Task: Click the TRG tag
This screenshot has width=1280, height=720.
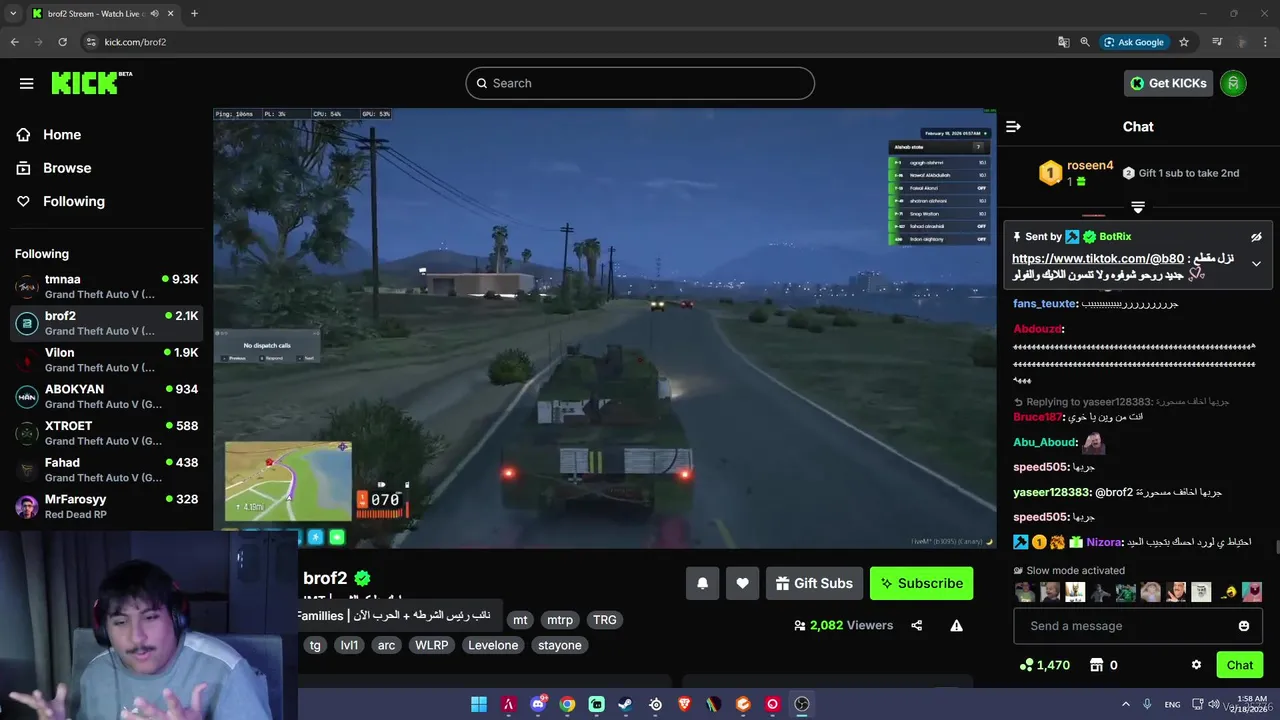Action: tap(605, 620)
